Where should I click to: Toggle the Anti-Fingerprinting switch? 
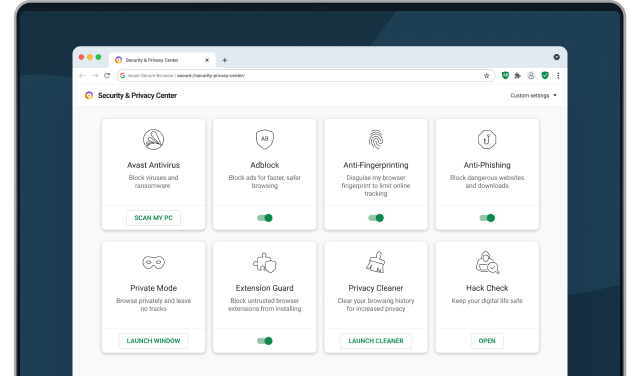tap(376, 218)
